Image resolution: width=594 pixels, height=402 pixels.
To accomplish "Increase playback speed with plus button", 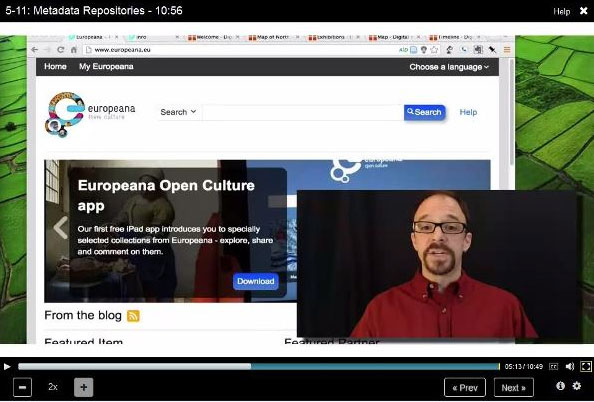I will (83, 387).
